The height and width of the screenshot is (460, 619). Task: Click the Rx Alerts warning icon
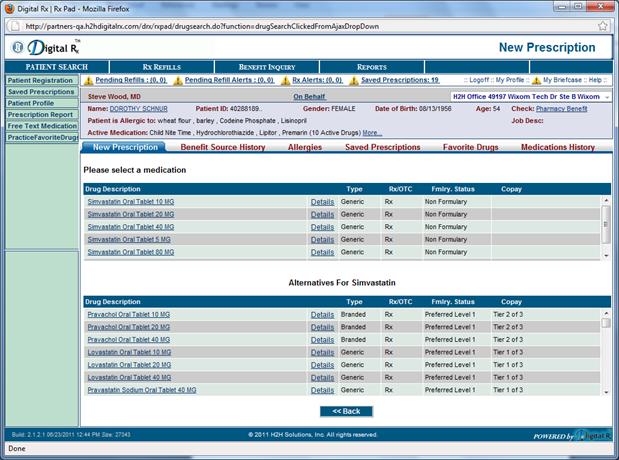point(290,80)
